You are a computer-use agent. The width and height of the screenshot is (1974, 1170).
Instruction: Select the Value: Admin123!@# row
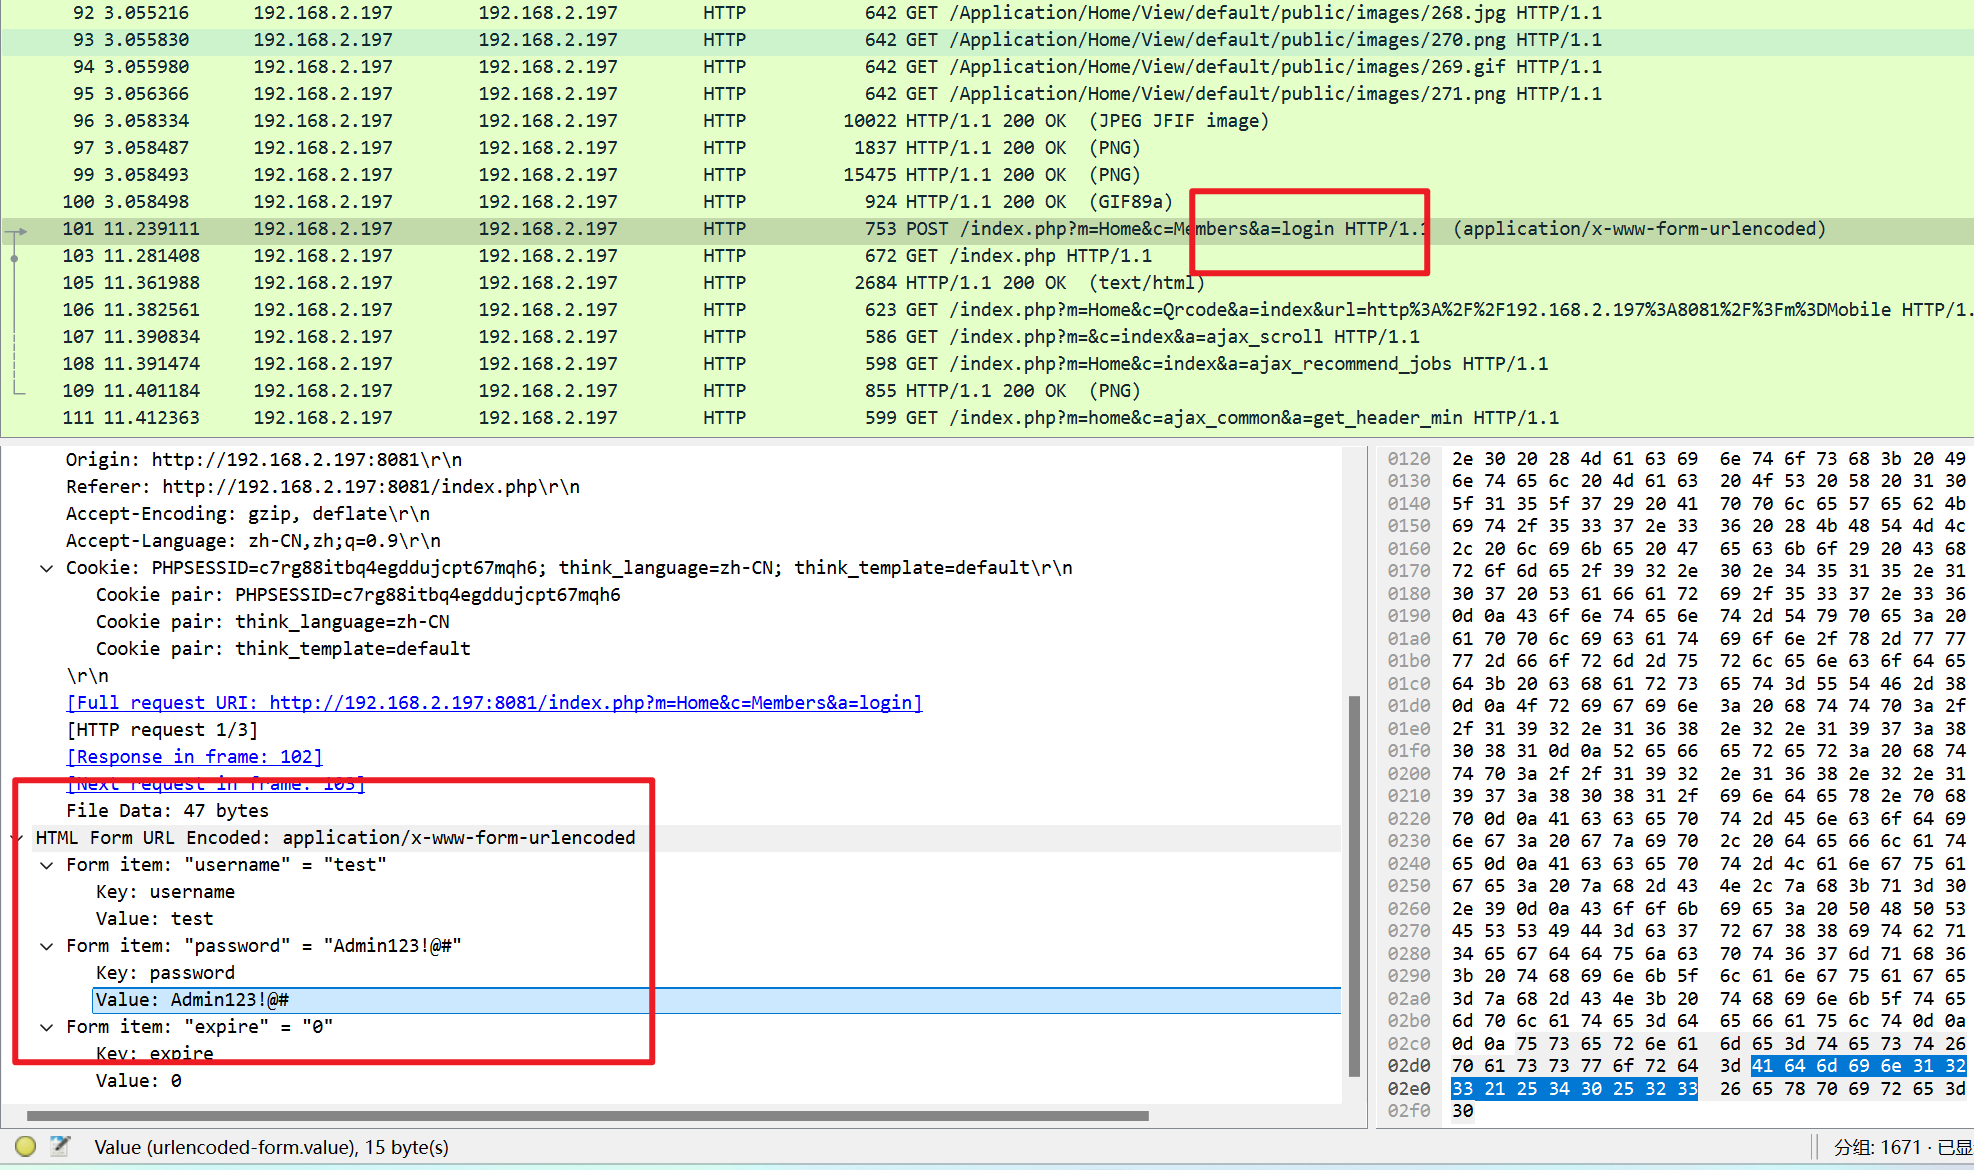717,1000
